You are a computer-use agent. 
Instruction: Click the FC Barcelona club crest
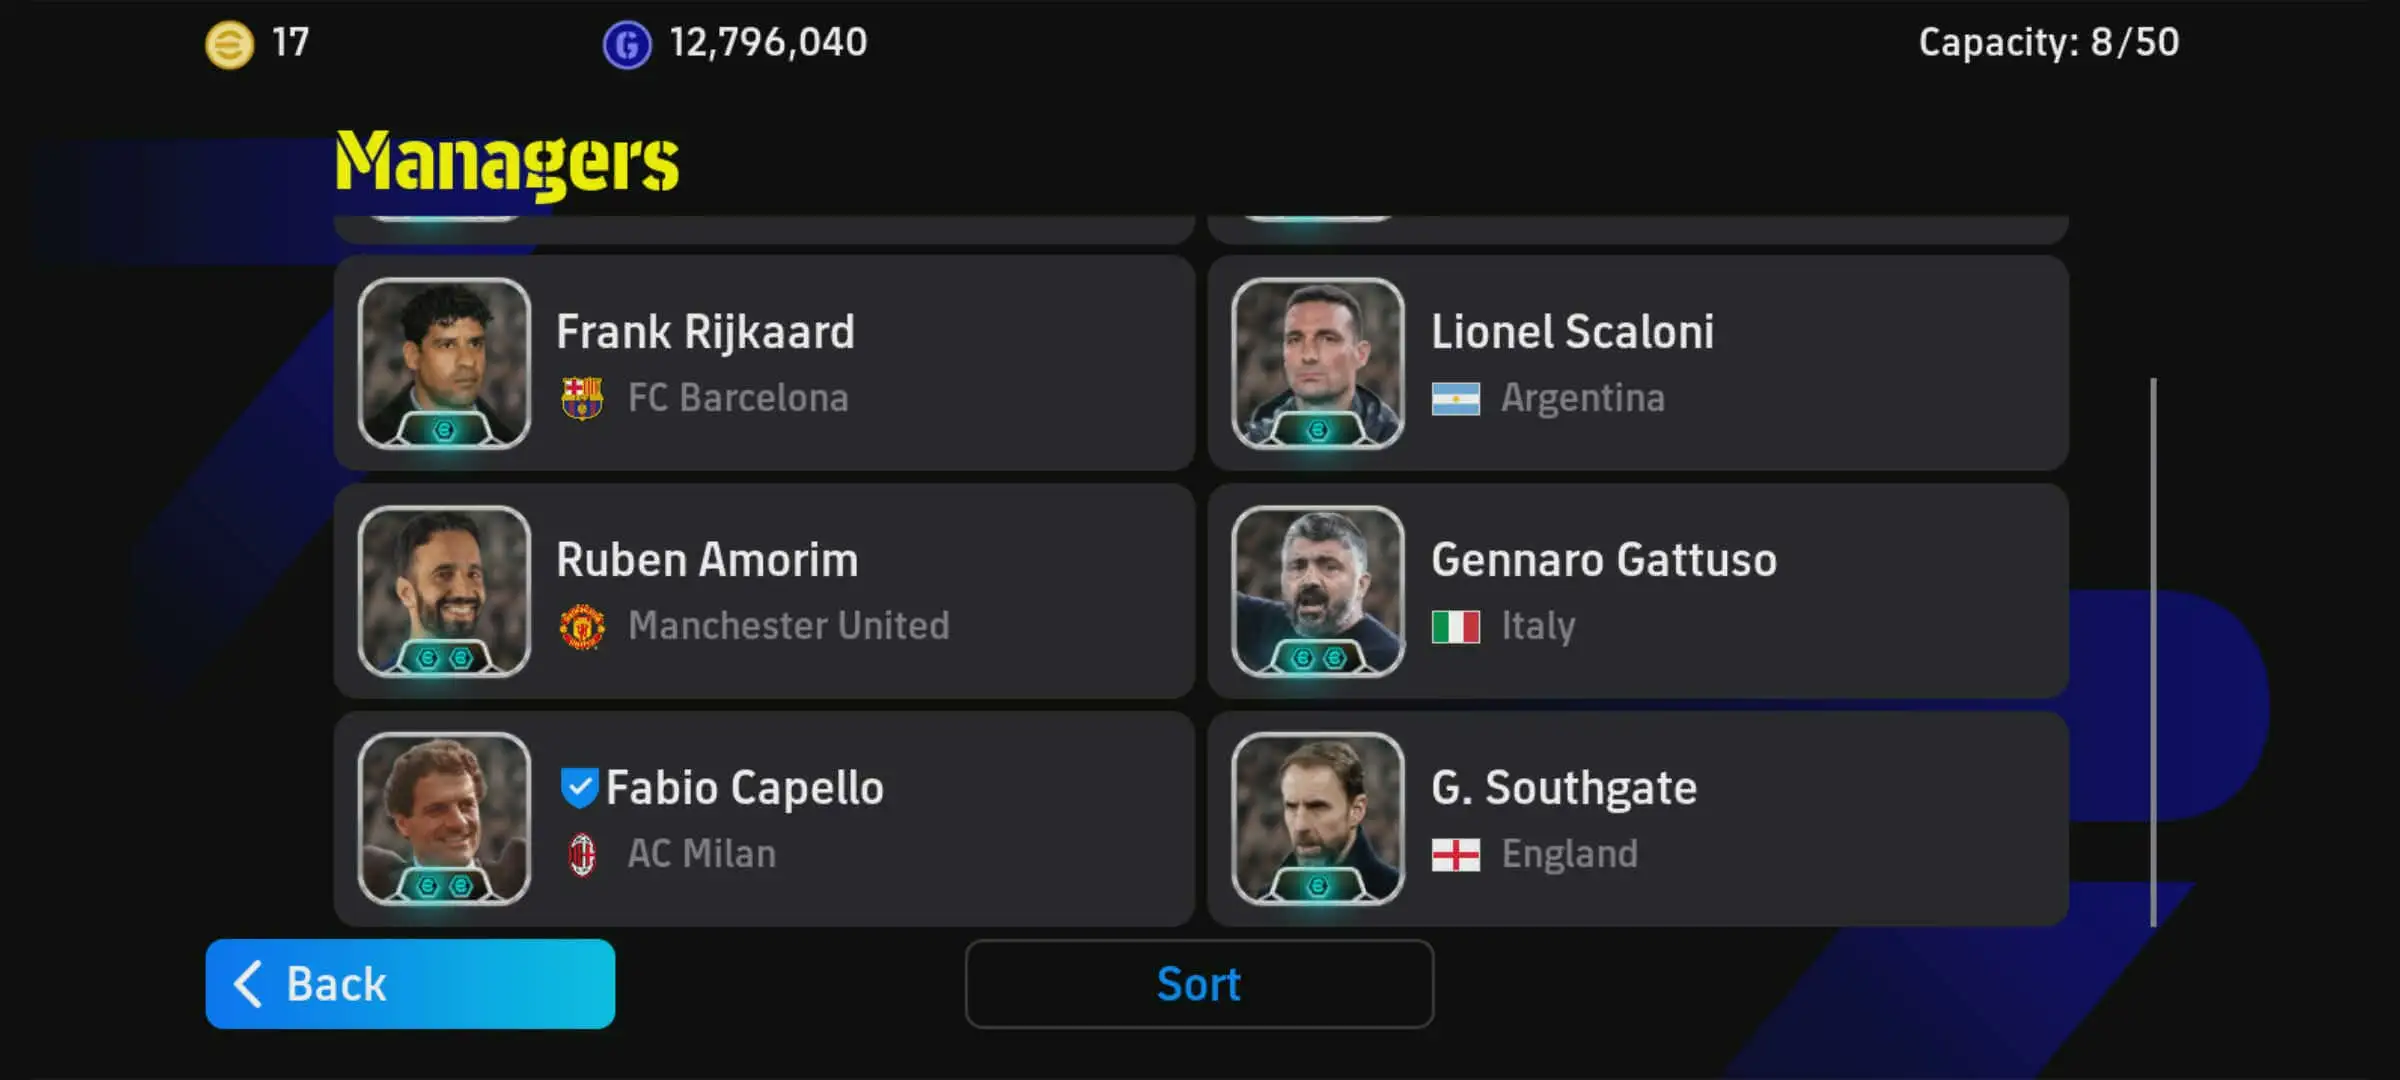pos(582,398)
